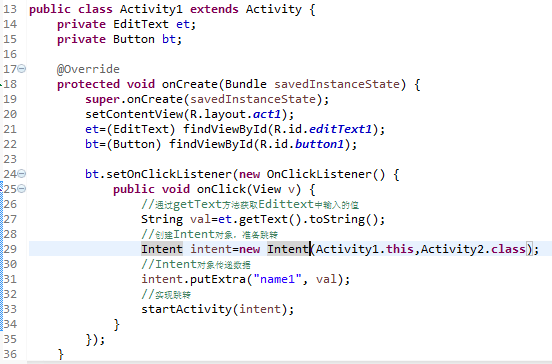
Task: Click setOnClickListener on line 24
Action: coord(169,174)
